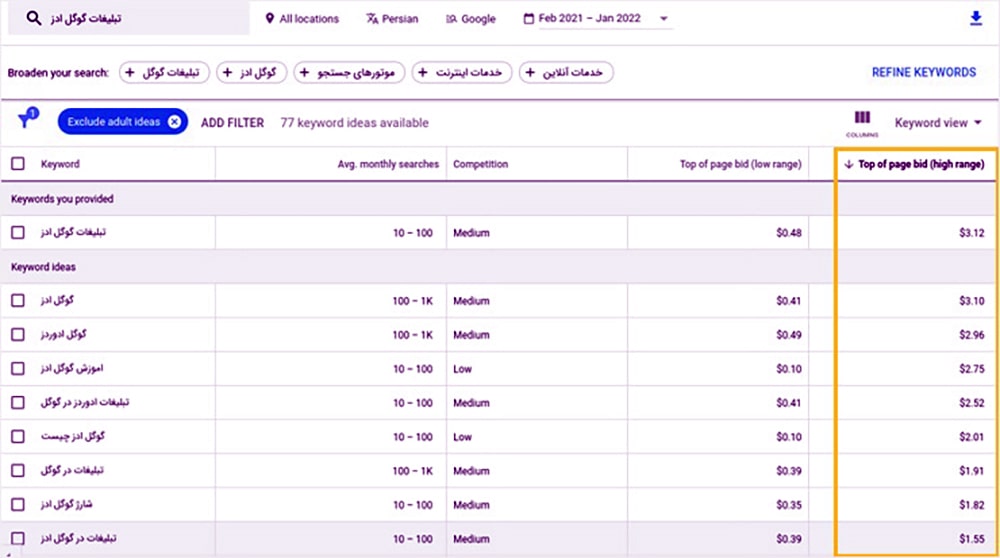Click the 77 keyword ideas available text
This screenshot has width=1000, height=558.
(x=355, y=122)
